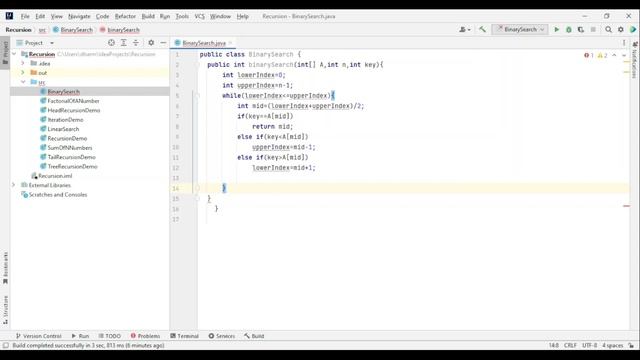640x360 pixels.
Task: Start debugging with the bug icon
Action: pos(569,29)
